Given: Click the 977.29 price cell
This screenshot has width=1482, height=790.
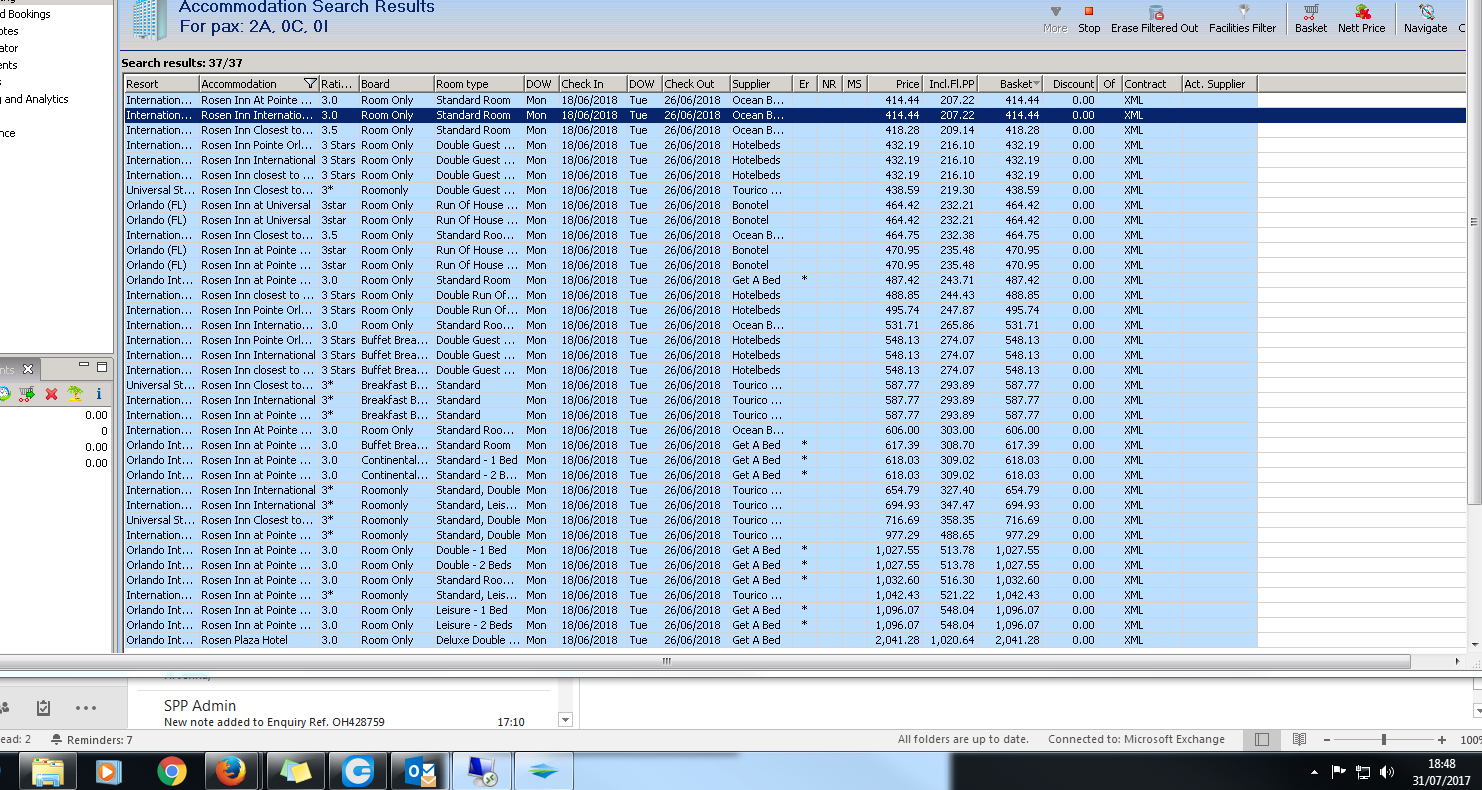Looking at the screenshot, I should click(x=895, y=535).
